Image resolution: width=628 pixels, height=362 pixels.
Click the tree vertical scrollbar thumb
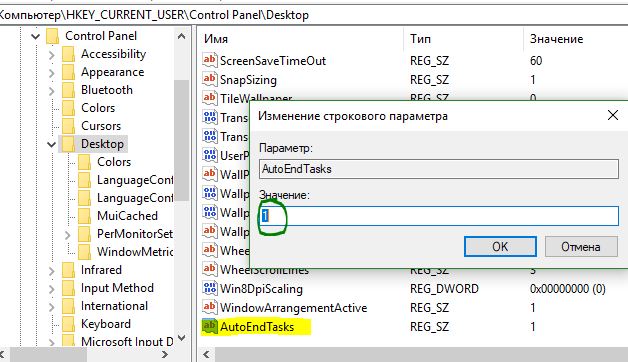tap(181, 140)
